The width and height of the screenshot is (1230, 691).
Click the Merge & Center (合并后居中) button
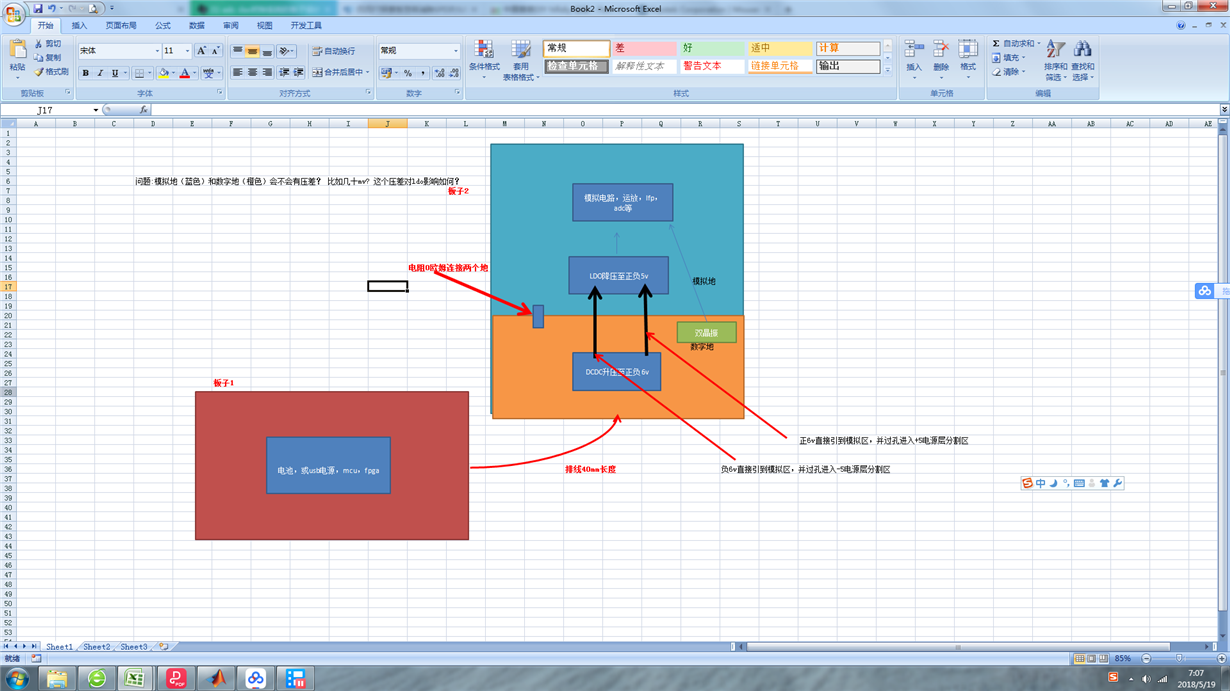click(x=339, y=73)
